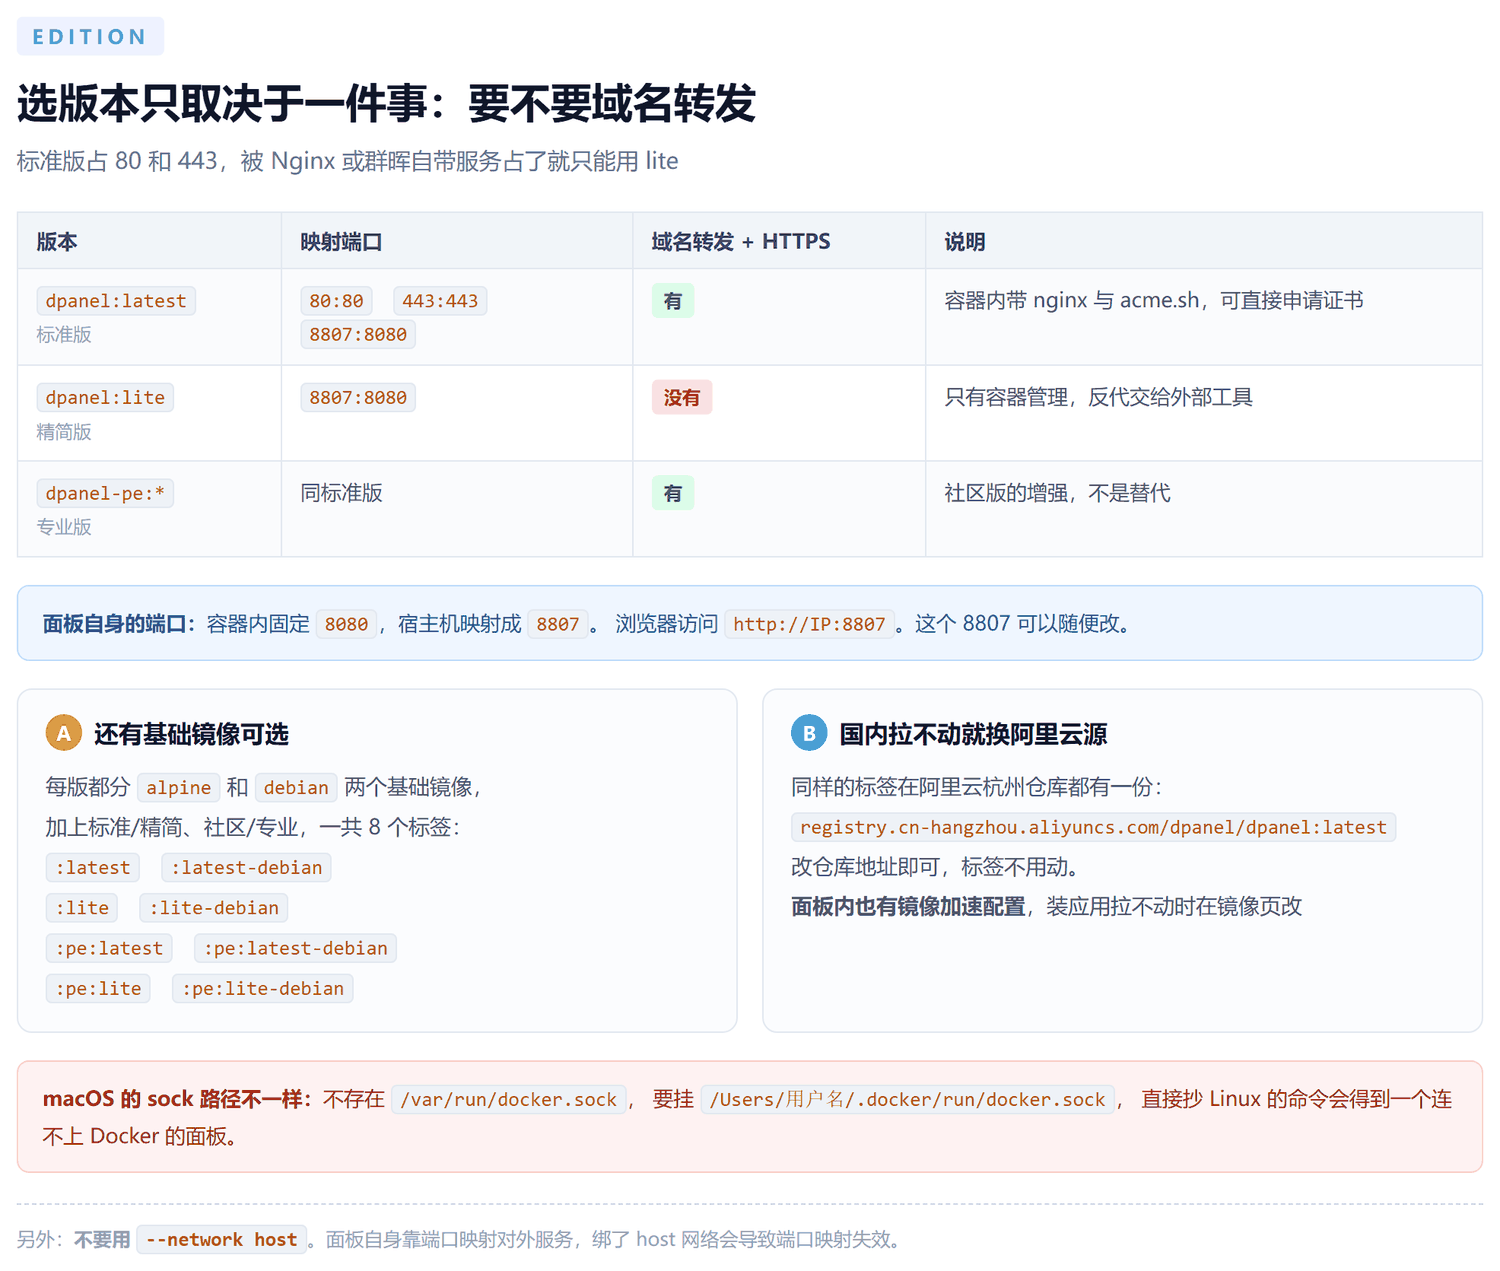Click 8807:8080 in the dpanel:latest row

[358, 334]
